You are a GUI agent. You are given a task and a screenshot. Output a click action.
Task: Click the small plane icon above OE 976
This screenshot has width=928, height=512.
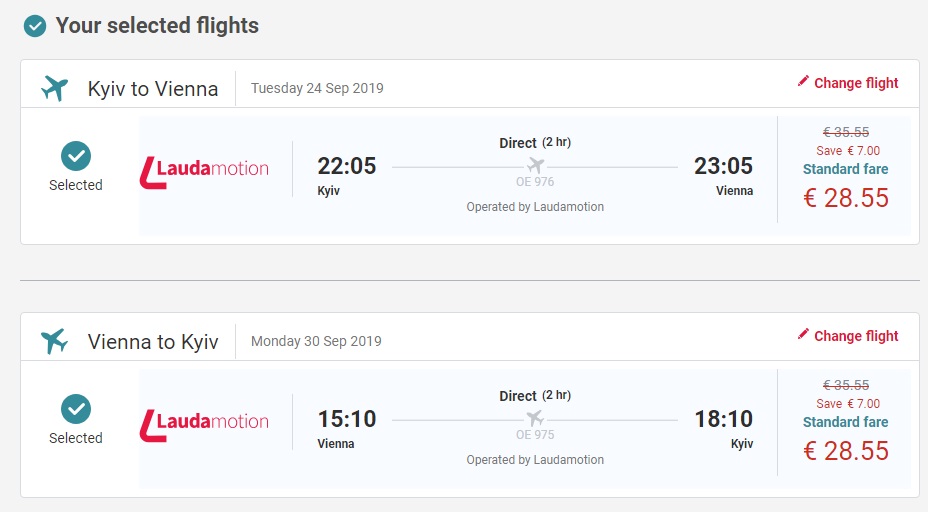tap(535, 165)
